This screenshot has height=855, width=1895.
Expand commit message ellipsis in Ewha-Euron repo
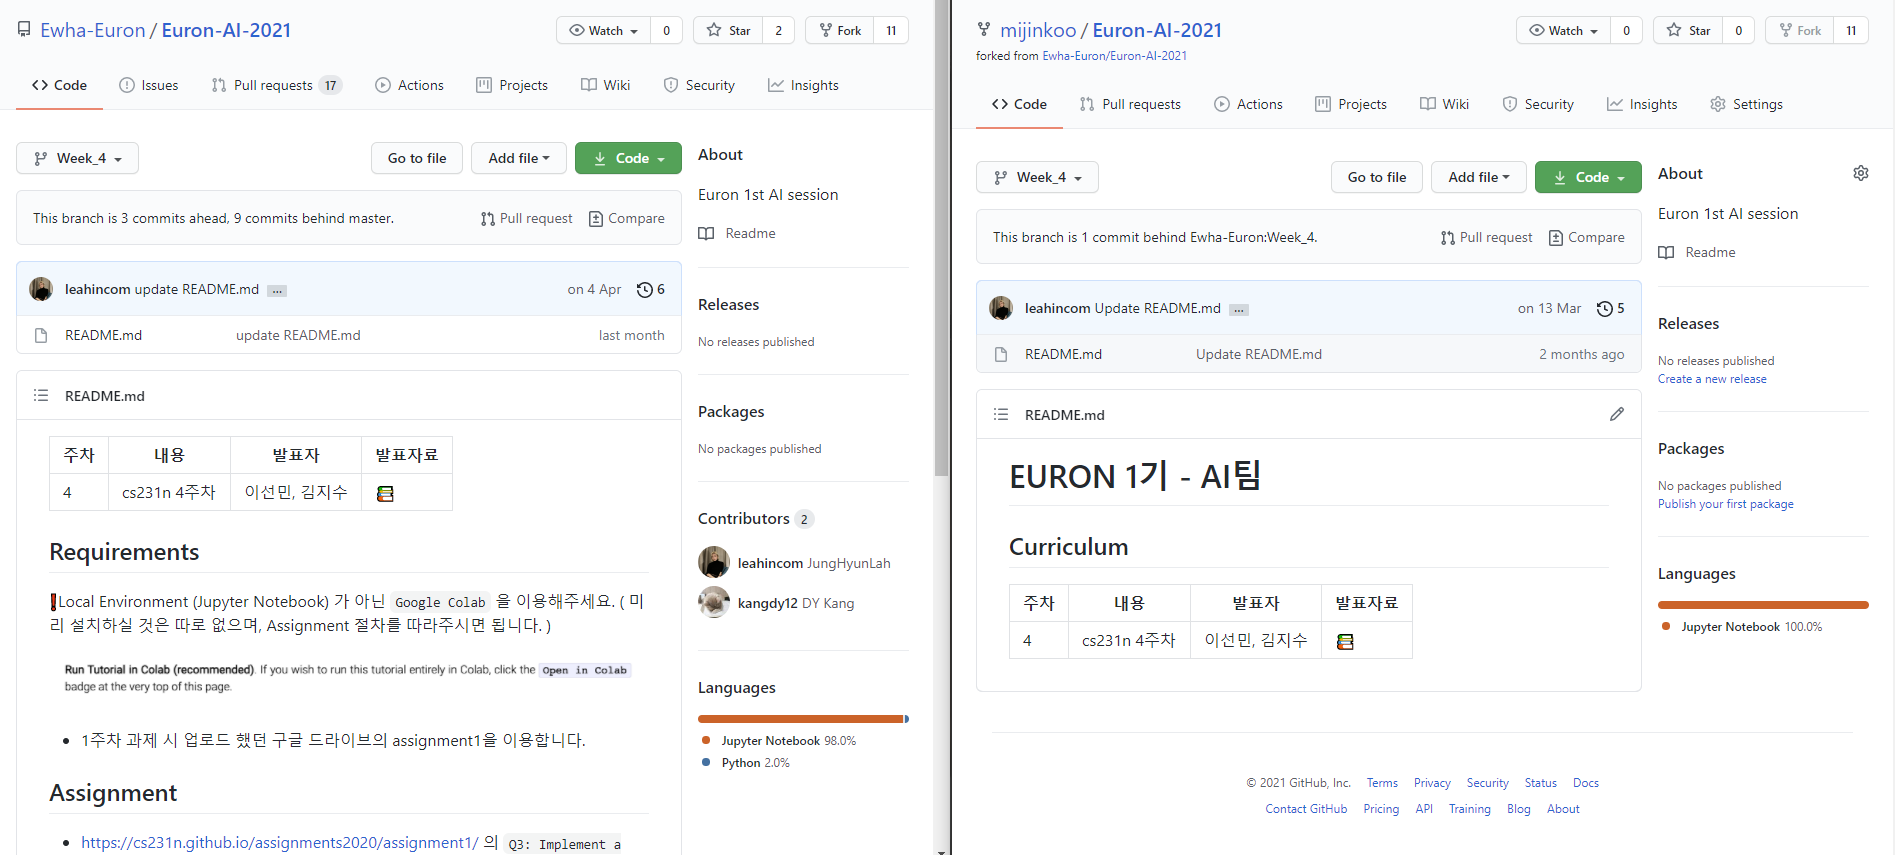[x=277, y=291]
